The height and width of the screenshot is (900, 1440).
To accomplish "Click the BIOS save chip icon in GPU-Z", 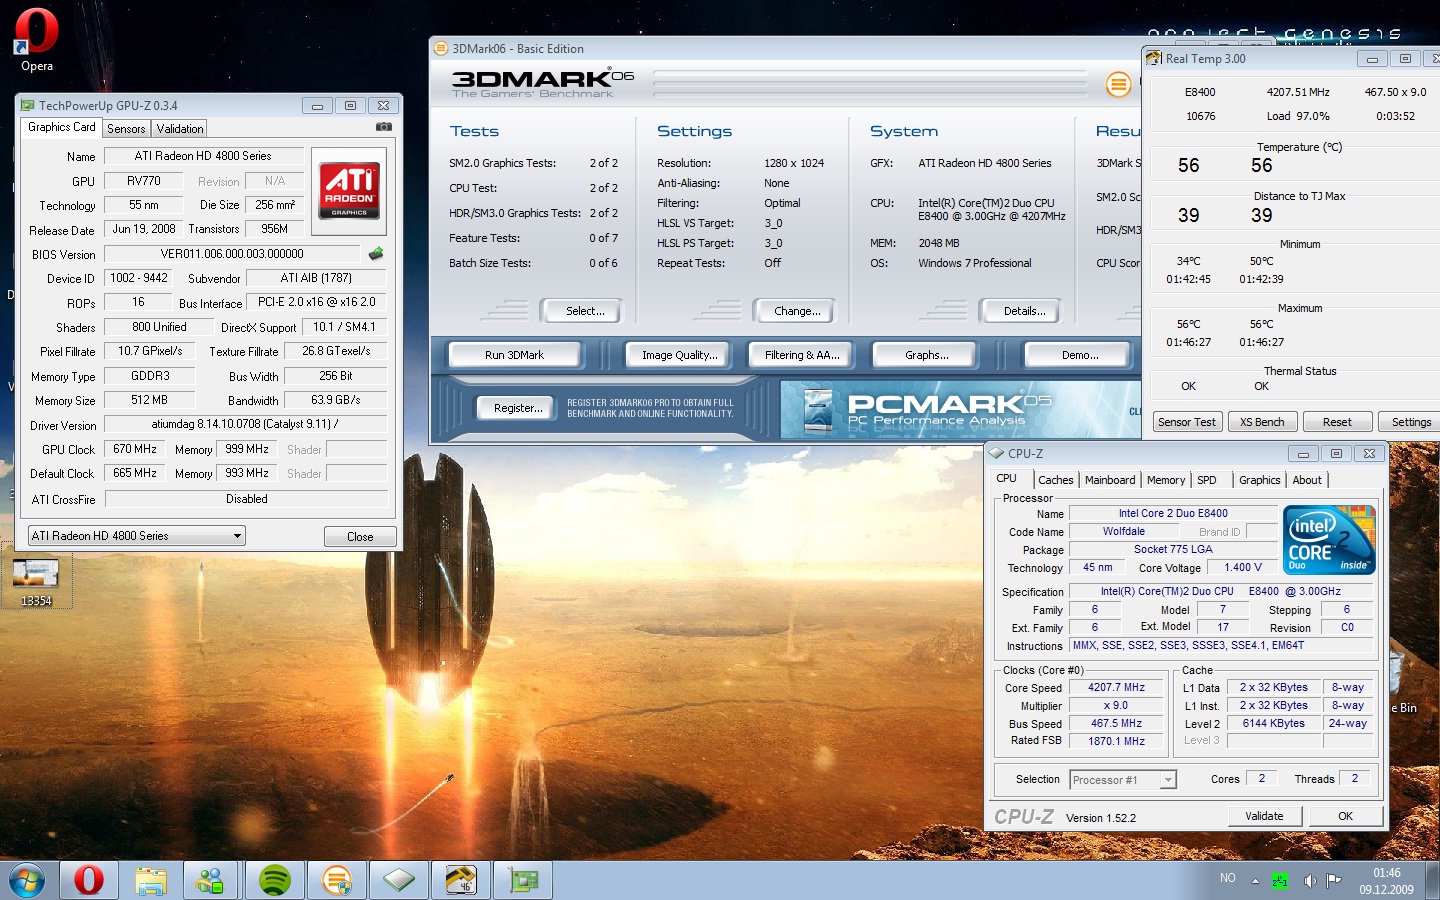I will pos(376,254).
